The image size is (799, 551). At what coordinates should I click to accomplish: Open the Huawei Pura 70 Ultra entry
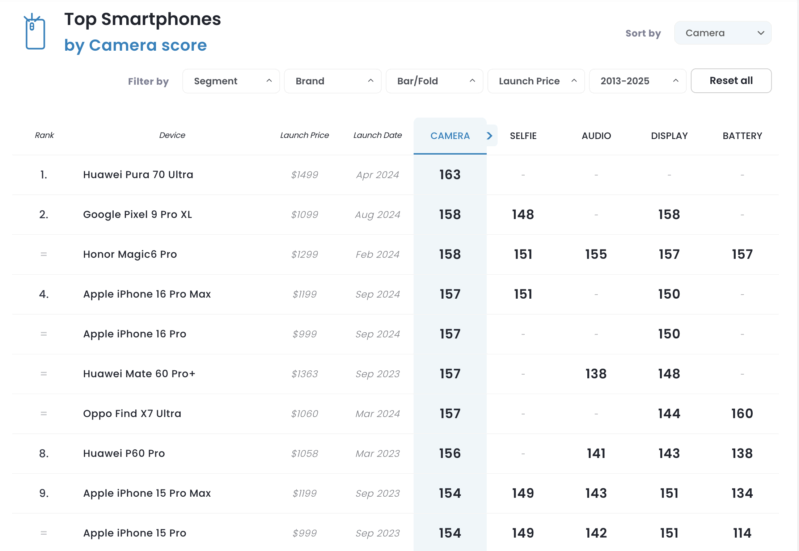click(138, 175)
